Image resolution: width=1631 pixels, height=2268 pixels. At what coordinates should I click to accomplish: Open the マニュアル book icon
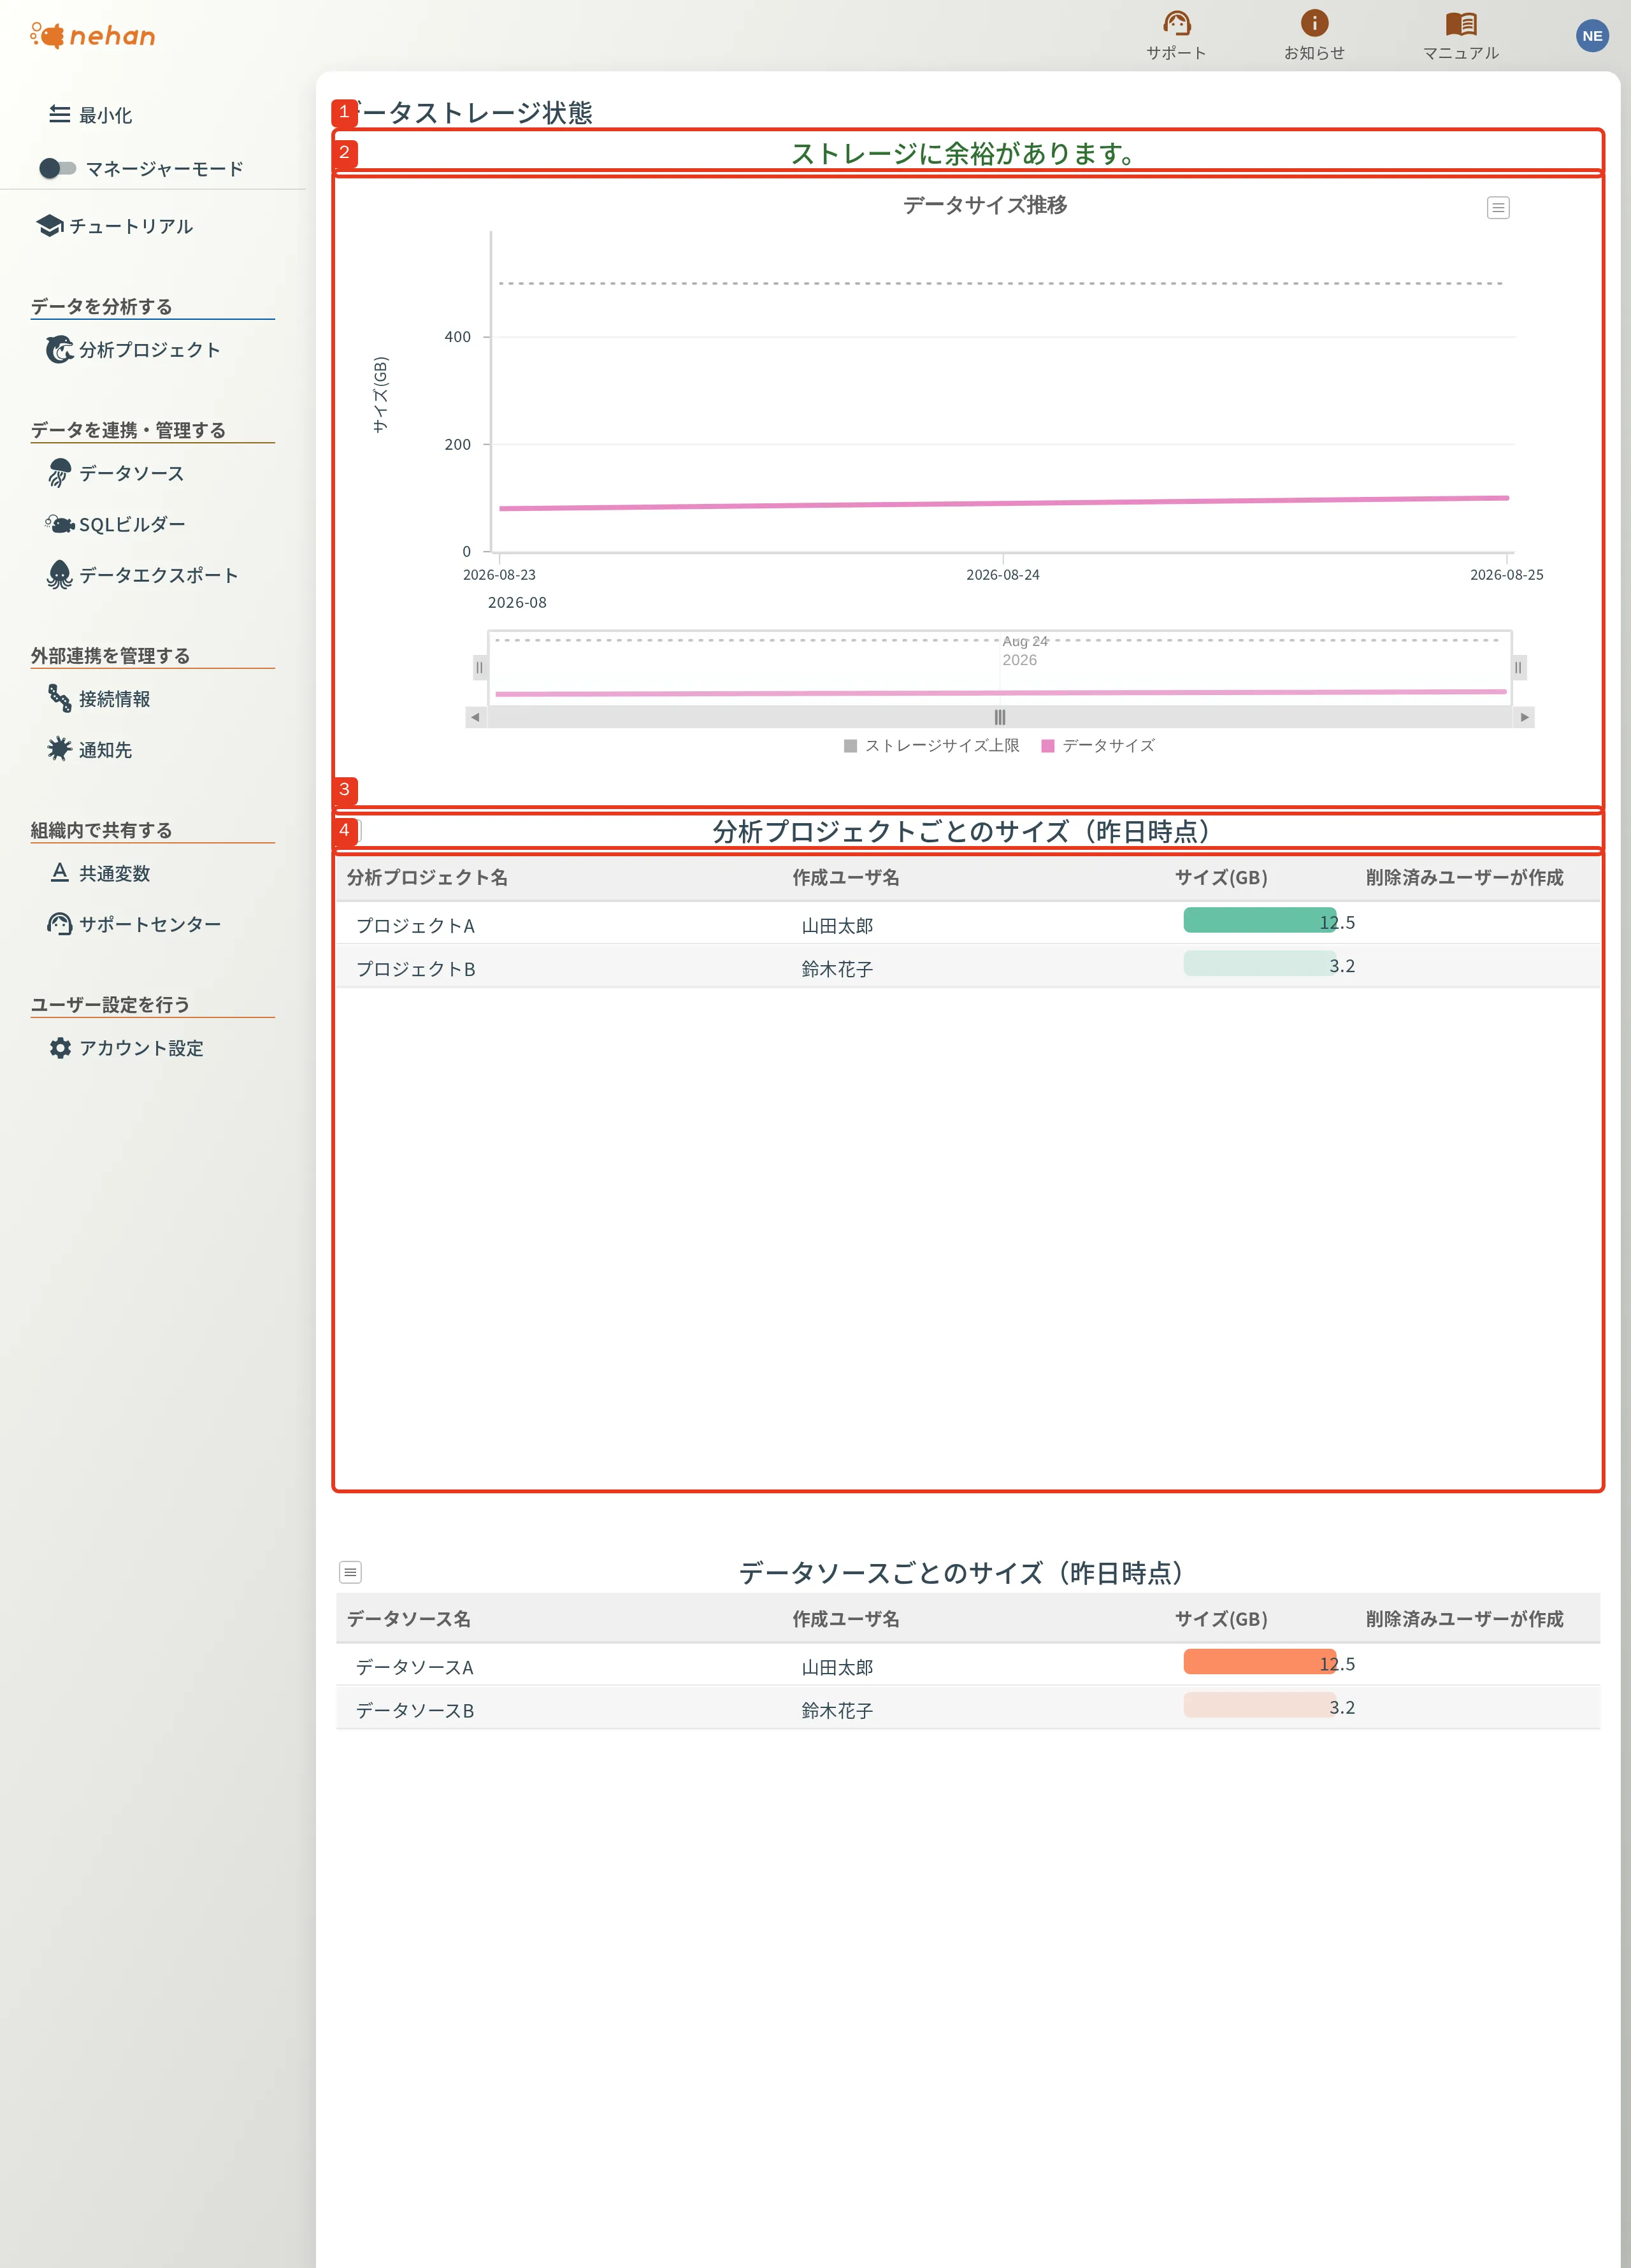coord(1461,23)
